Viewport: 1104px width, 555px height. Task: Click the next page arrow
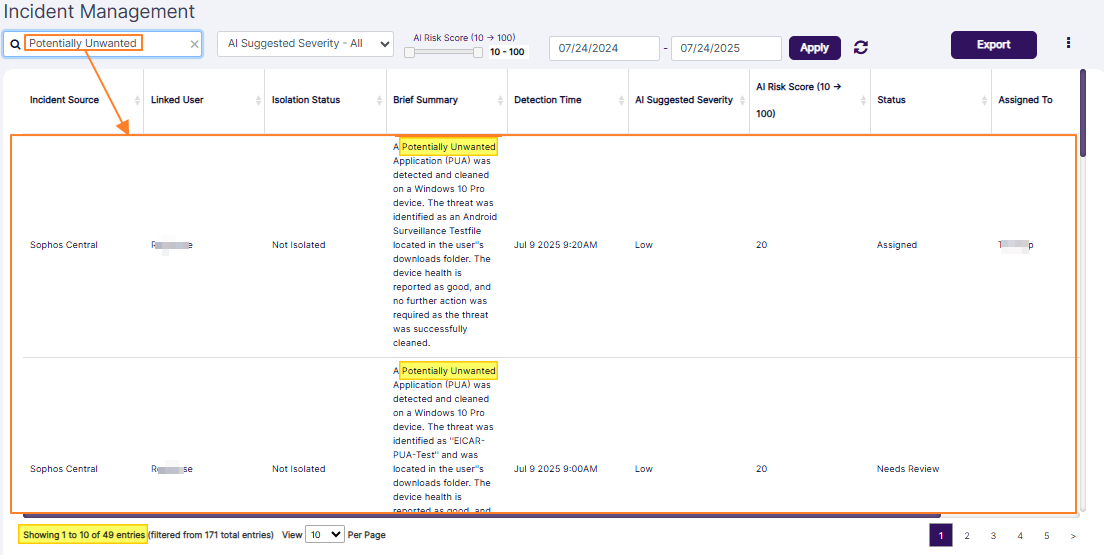[x=1073, y=536]
